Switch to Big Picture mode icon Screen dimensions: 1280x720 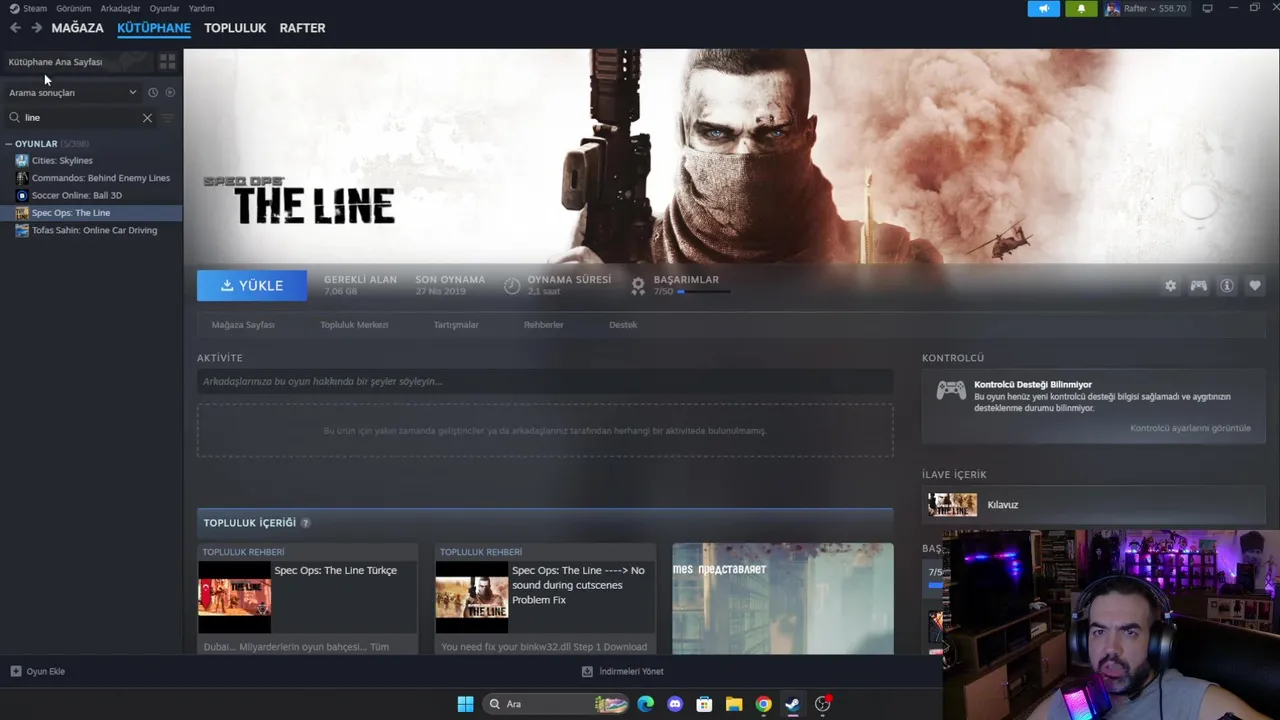pyautogui.click(x=1207, y=8)
